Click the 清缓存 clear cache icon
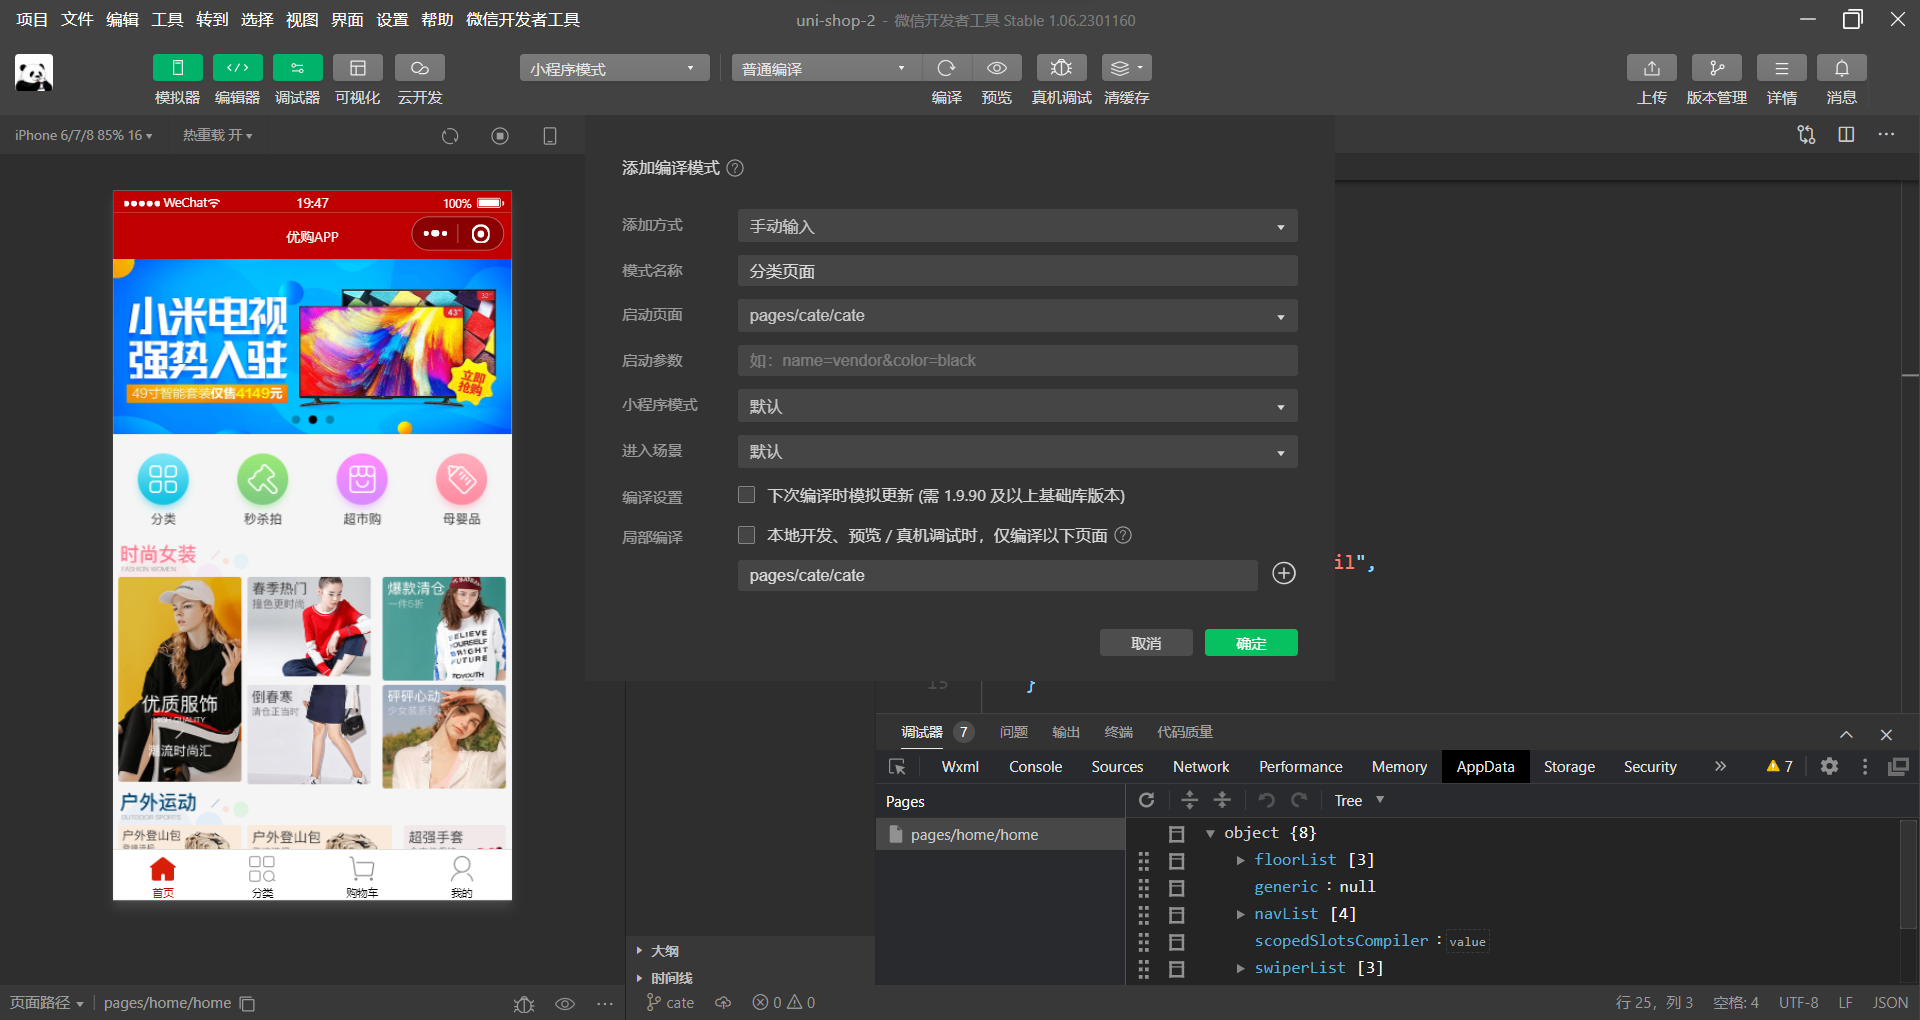 [1126, 68]
